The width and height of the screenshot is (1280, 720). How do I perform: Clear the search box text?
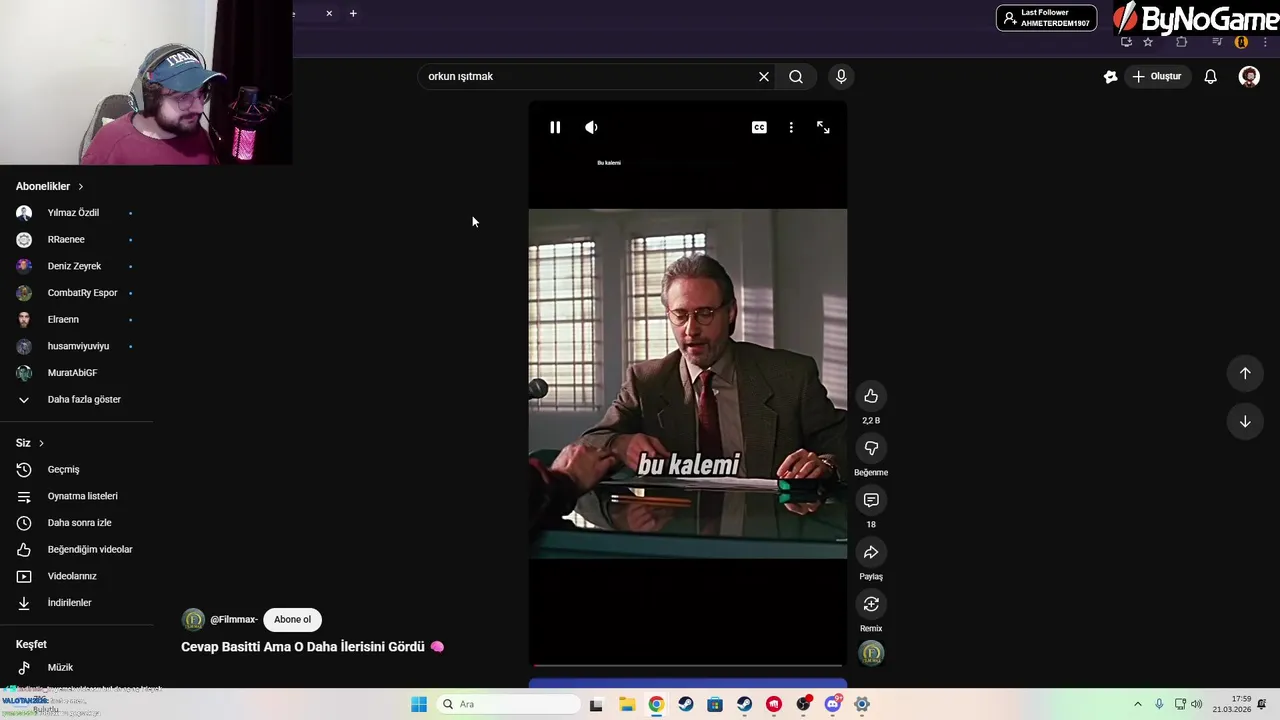[x=764, y=76]
